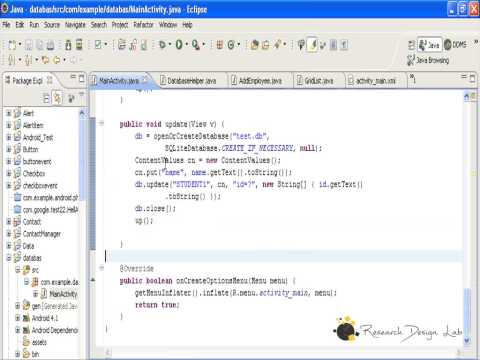Click the green Run button icon

(x=179, y=45)
